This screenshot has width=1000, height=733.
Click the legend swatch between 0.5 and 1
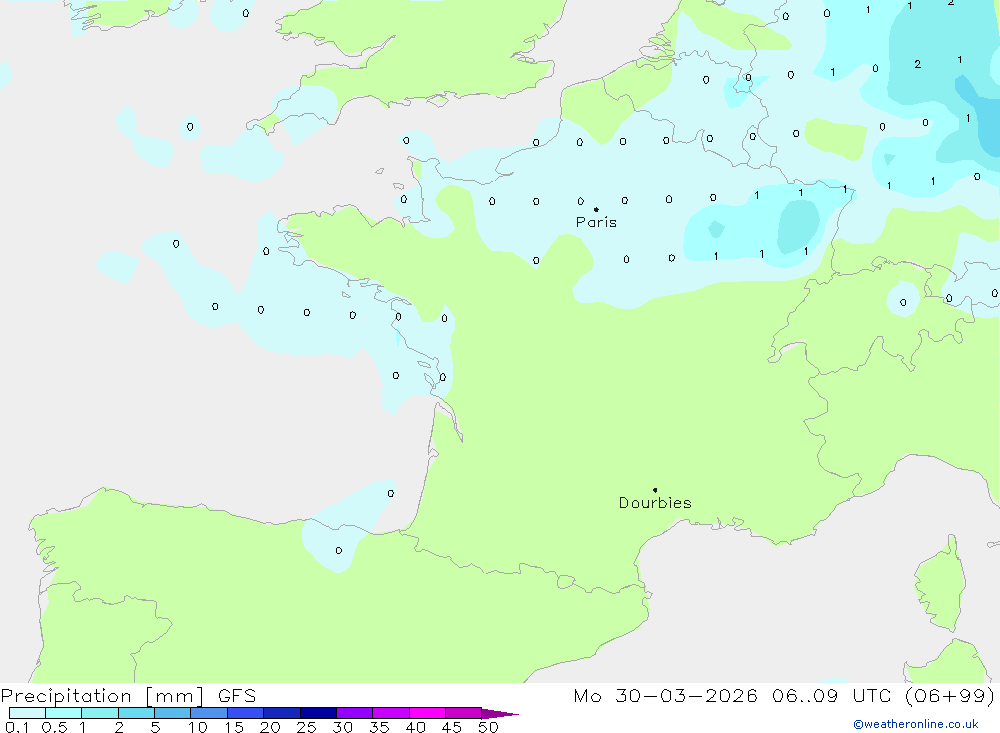[64, 713]
